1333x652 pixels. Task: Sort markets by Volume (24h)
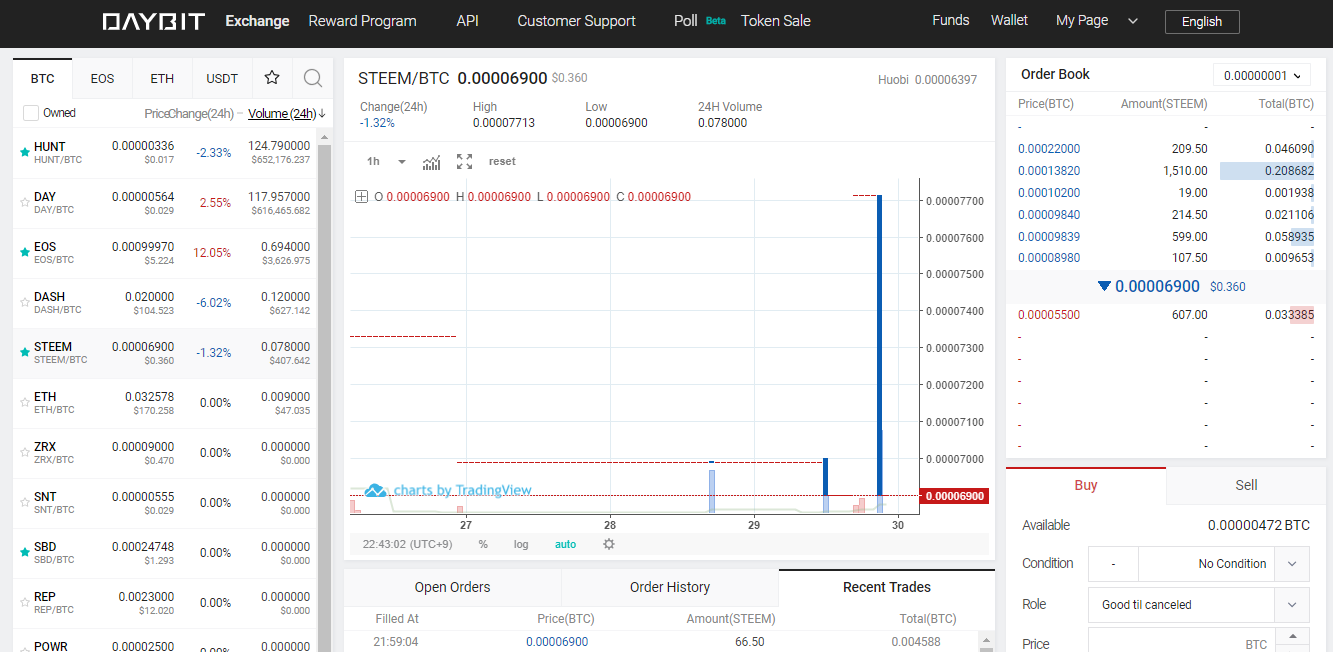[x=286, y=113]
